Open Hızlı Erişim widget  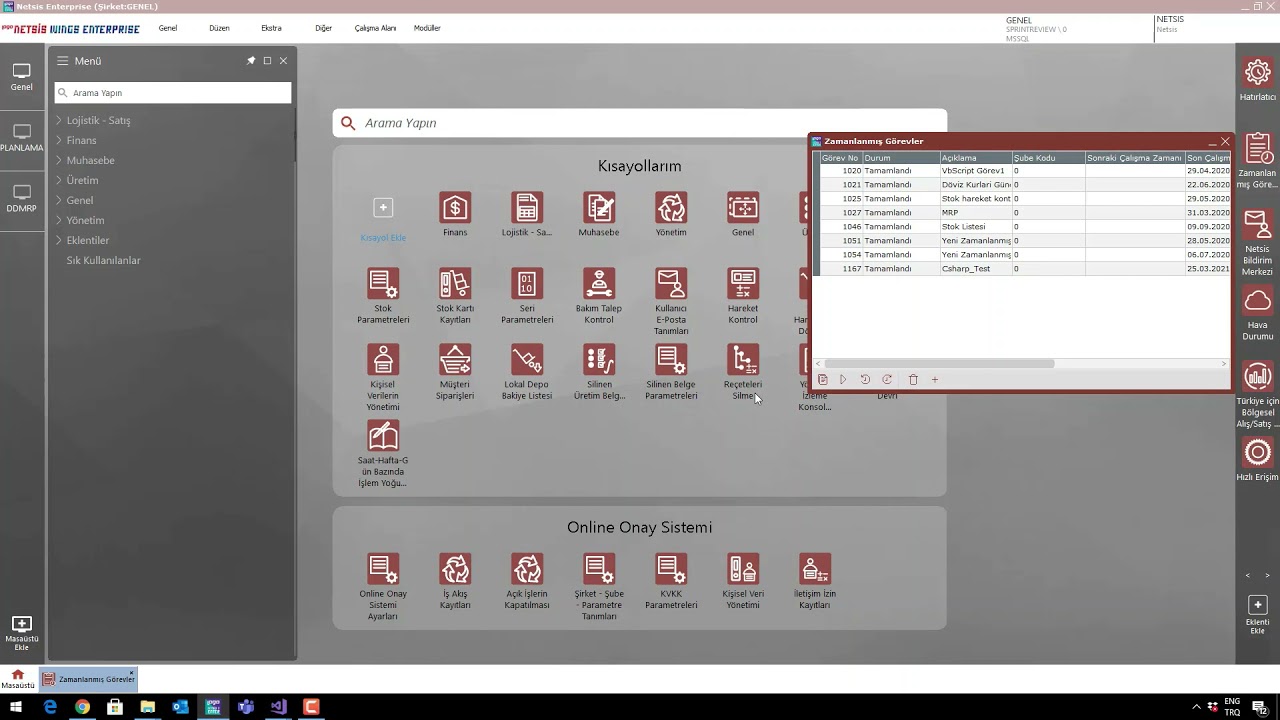[1258, 453]
